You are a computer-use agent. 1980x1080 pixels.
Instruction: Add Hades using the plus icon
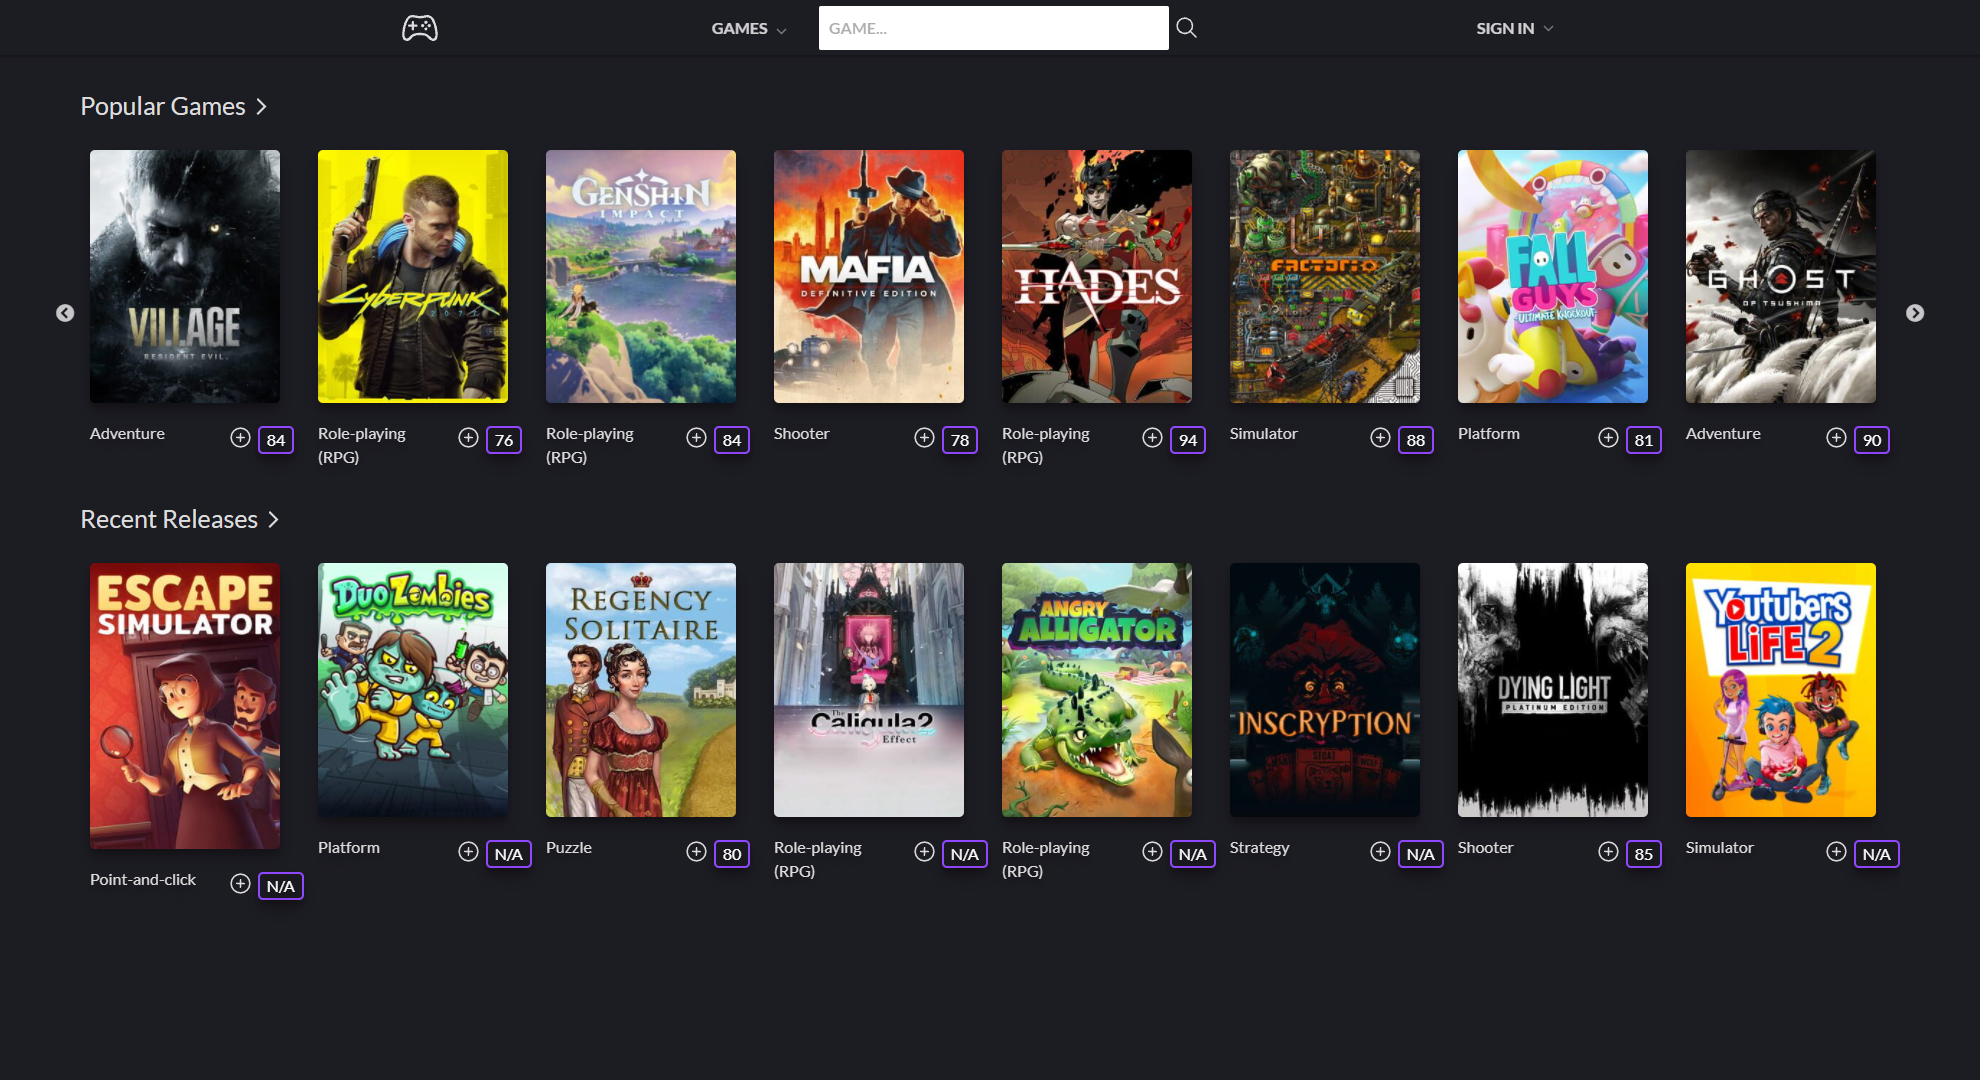pos(1151,437)
